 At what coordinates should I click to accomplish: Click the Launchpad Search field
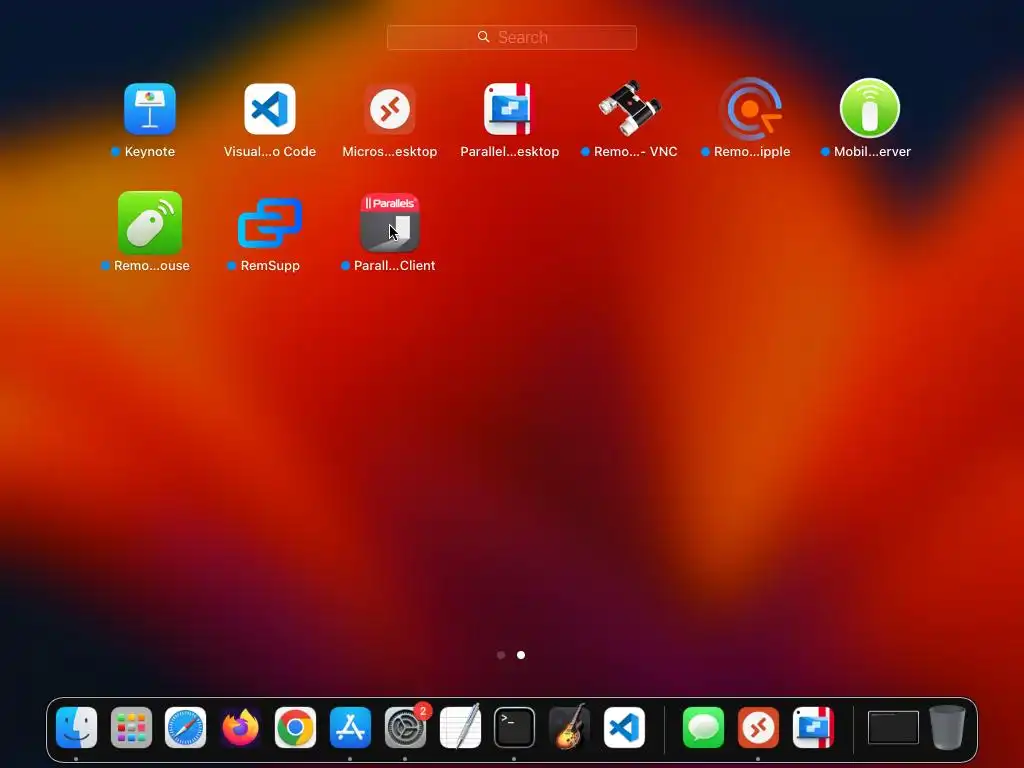pyautogui.click(x=511, y=37)
